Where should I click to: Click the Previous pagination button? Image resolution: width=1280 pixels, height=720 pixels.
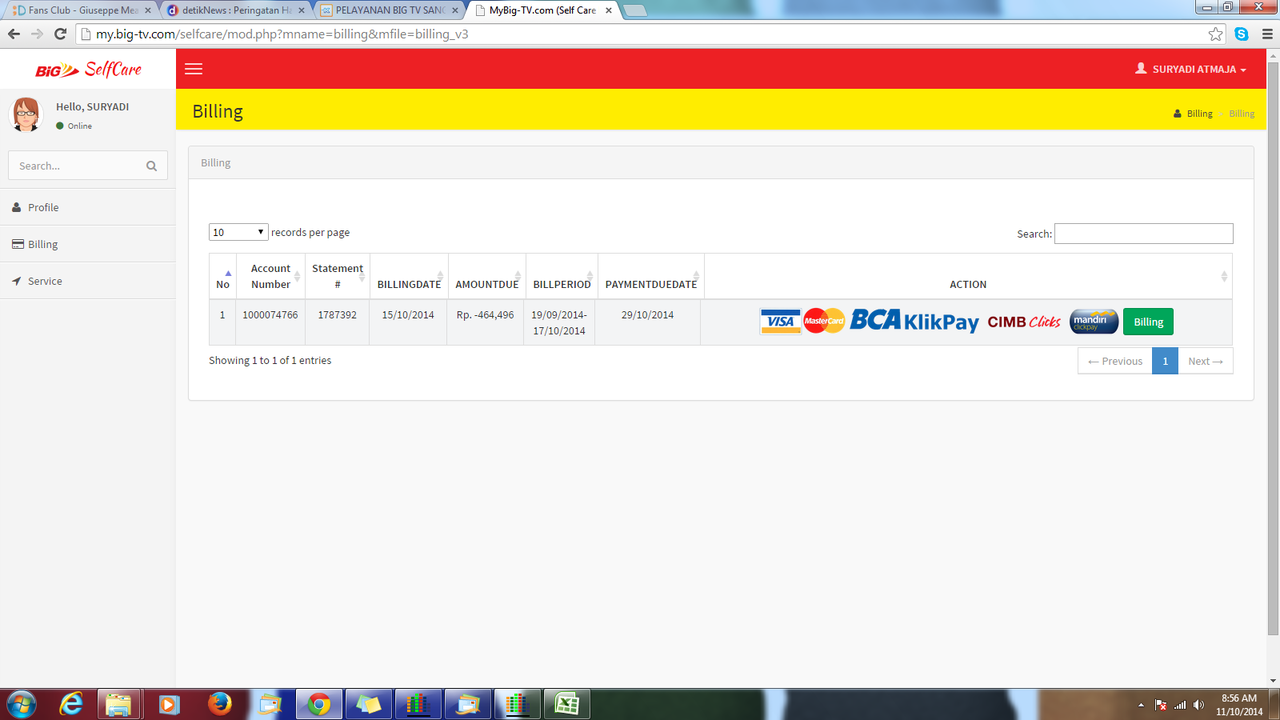point(1115,361)
